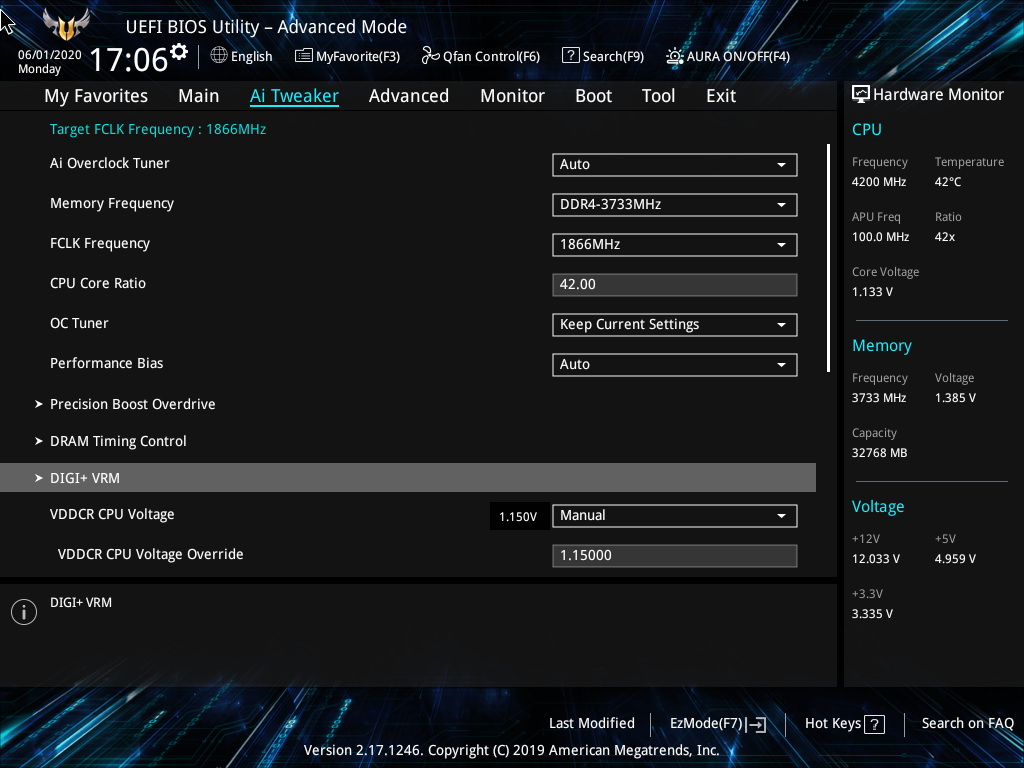Select the Performance Bias label
Screen dimensions: 1024x768
coord(106,363)
